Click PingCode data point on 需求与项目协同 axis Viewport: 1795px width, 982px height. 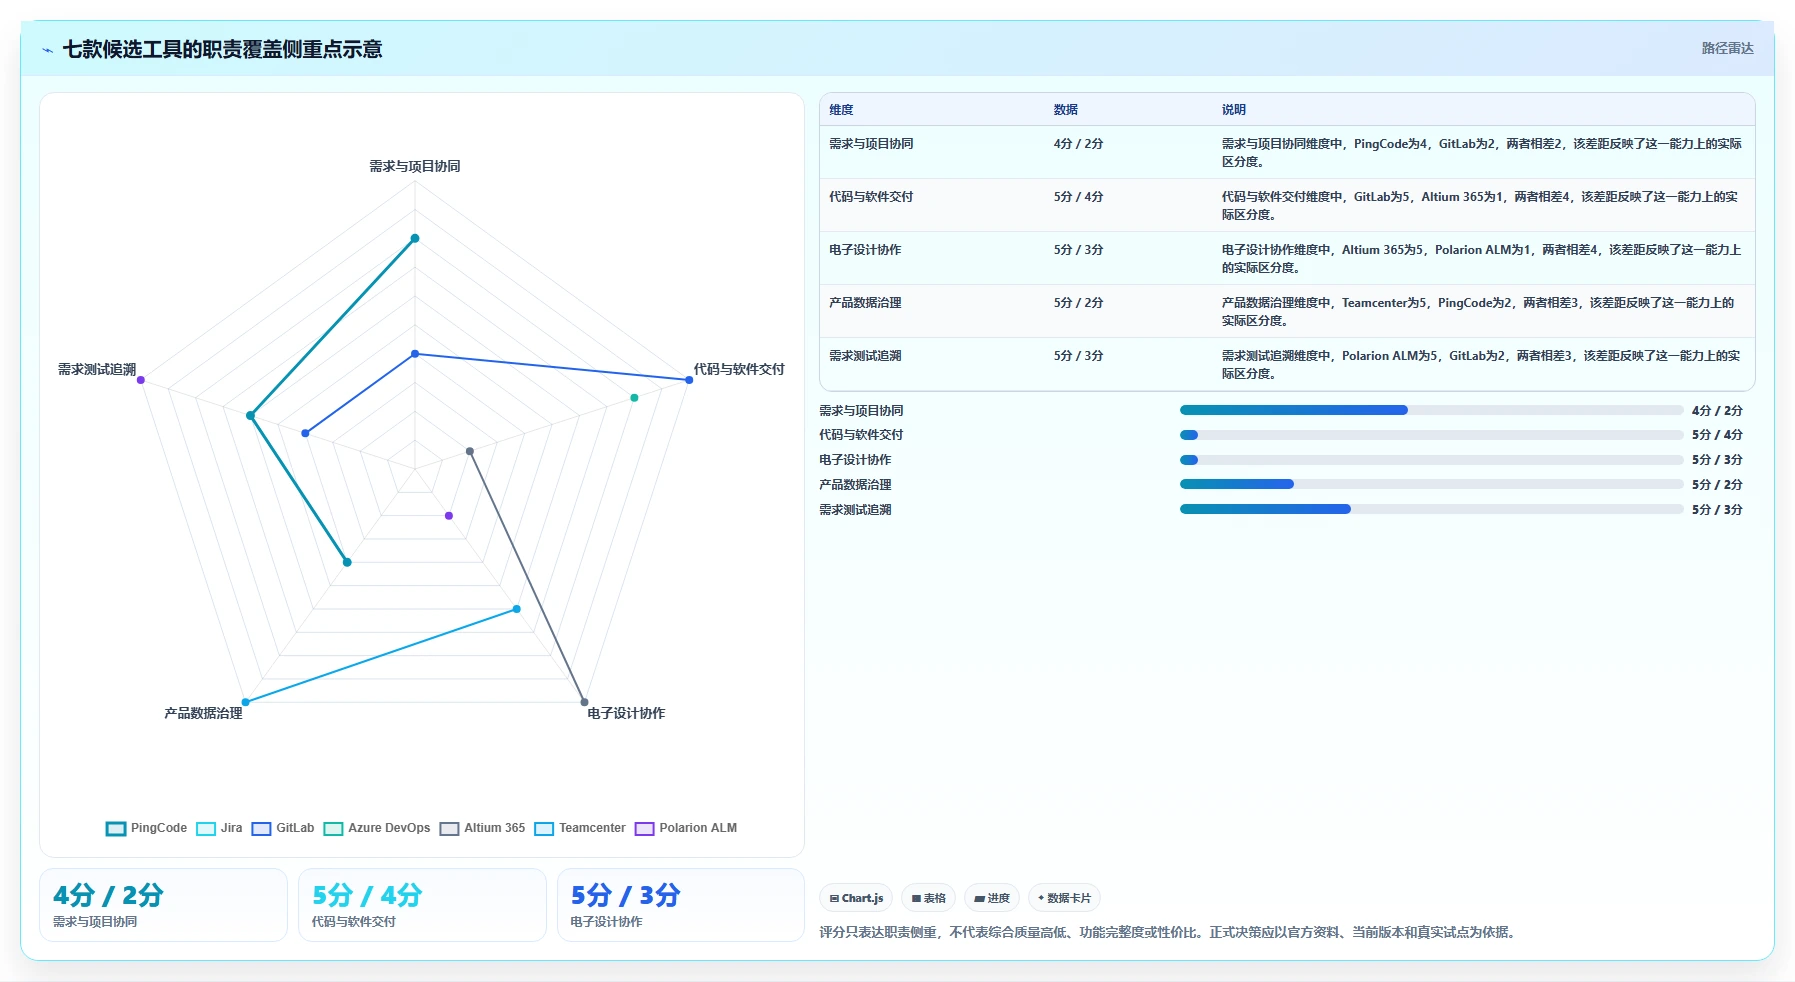[415, 238]
